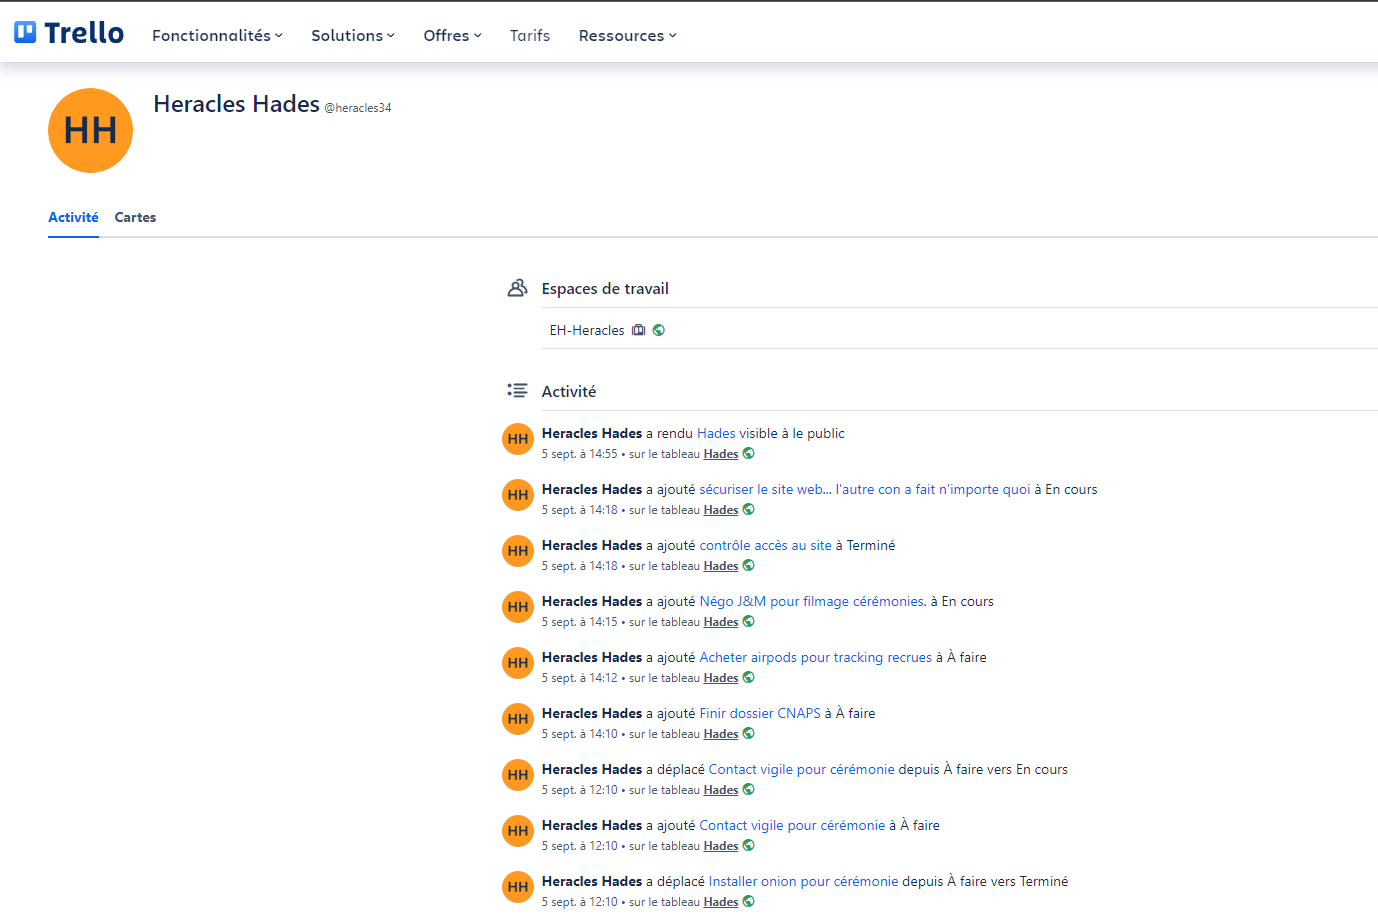
Task: Click the large orange HH profile avatar
Action: [x=90, y=130]
